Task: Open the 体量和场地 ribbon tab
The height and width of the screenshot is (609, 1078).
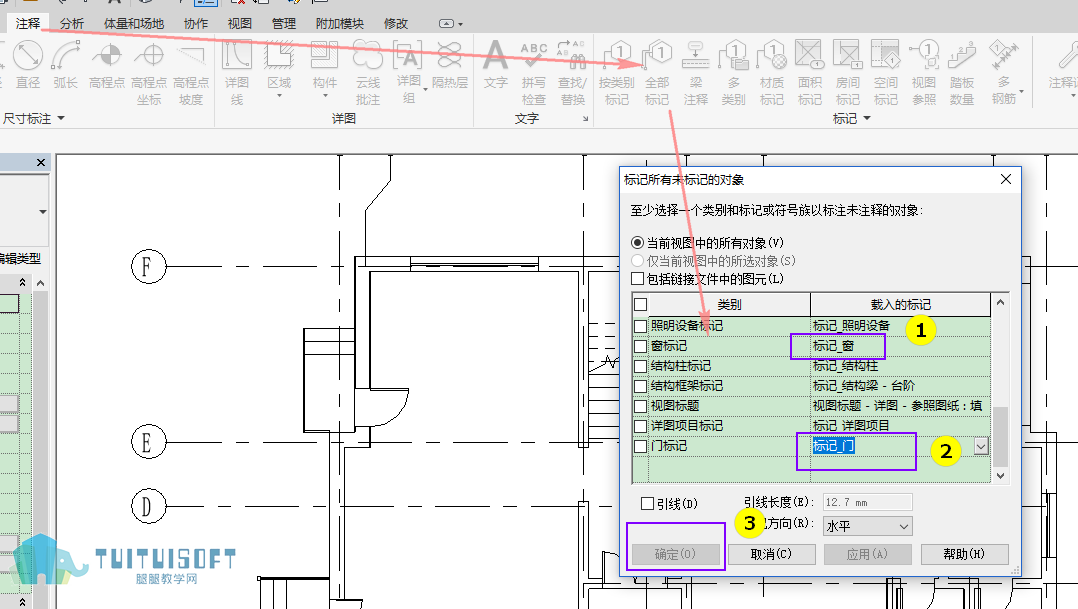Action: point(134,23)
